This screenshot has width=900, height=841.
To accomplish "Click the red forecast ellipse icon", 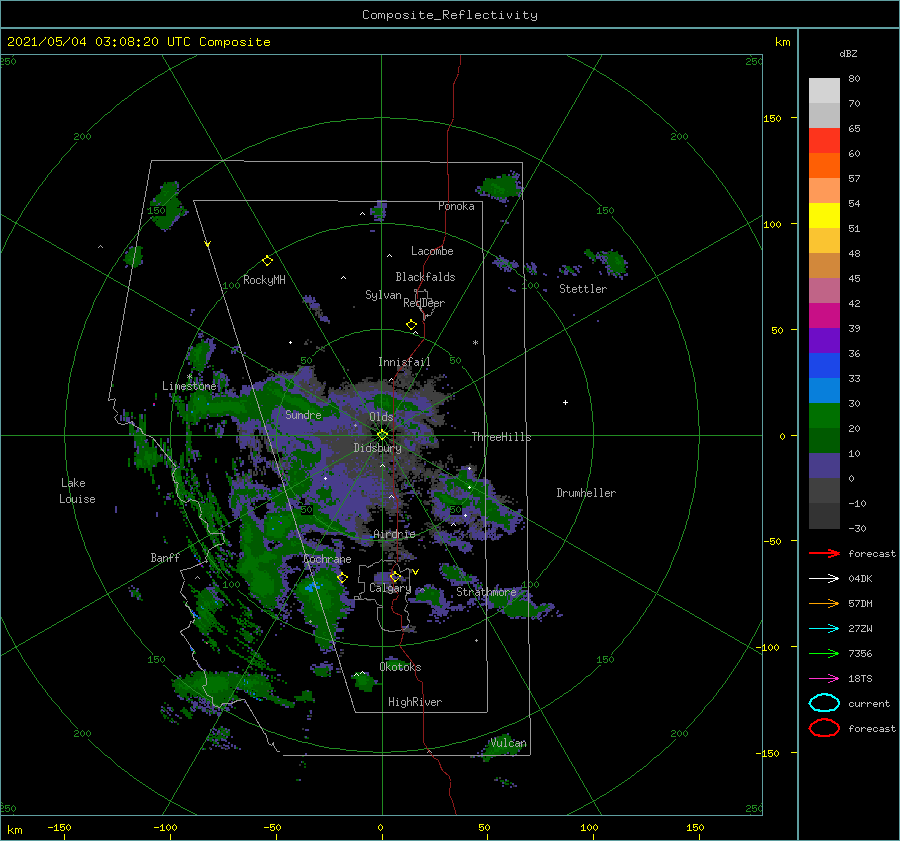I will tap(824, 728).
